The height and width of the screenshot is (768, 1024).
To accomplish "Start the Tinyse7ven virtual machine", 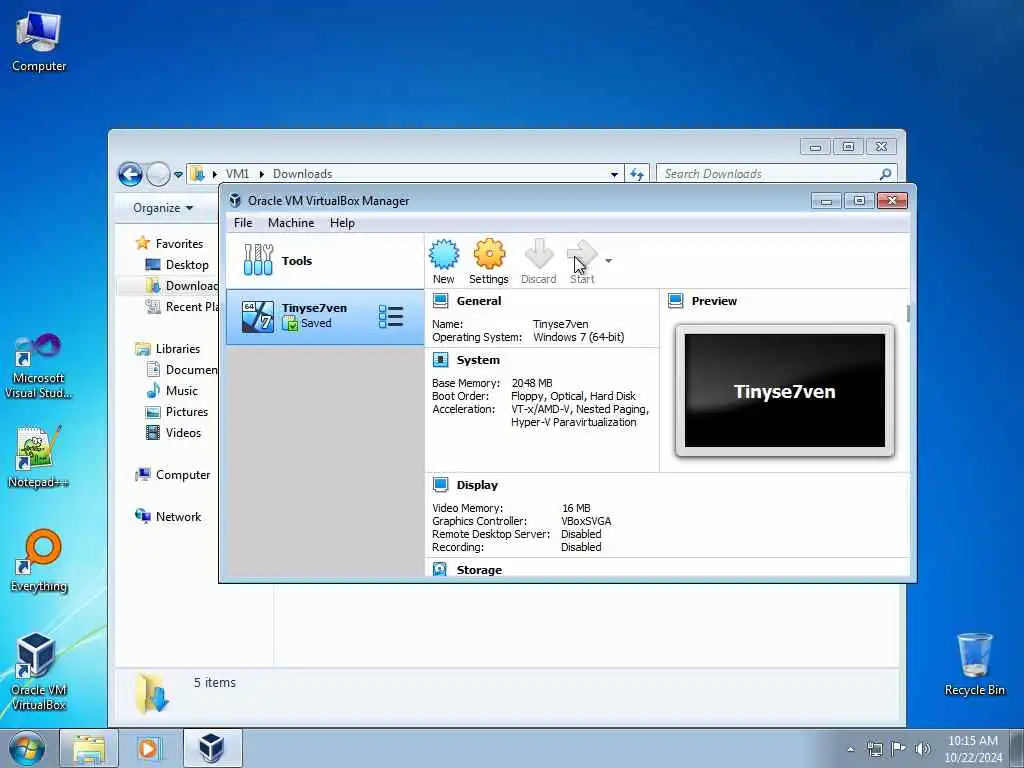I will tap(582, 261).
